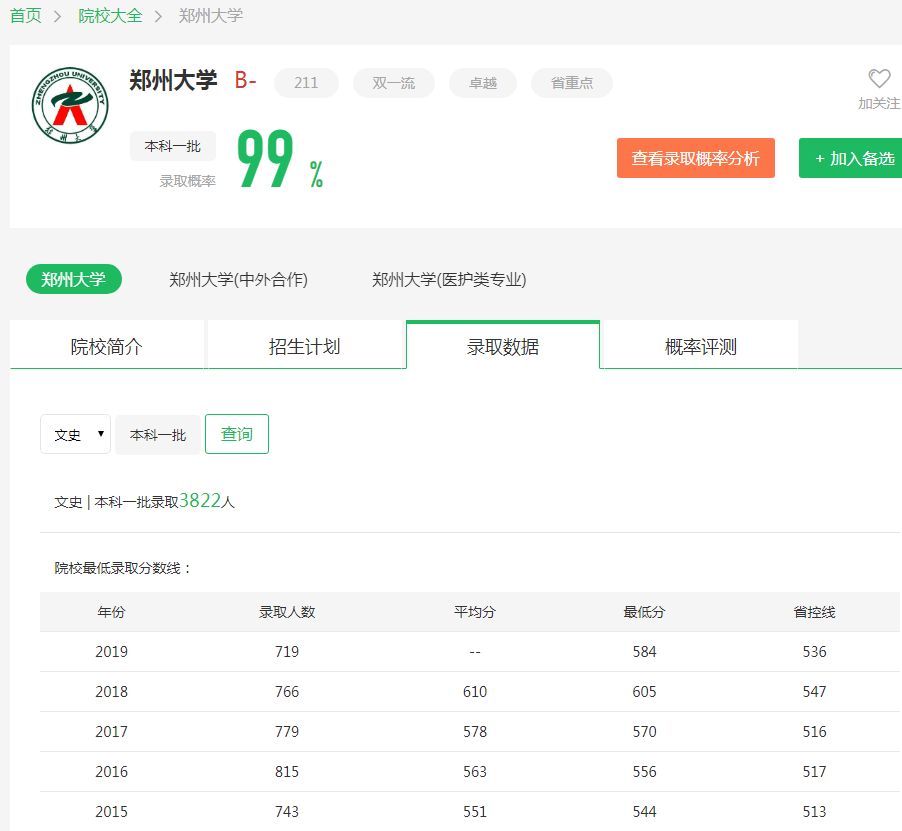Screen dimensions: 902x831
Task: Open the 文史 subject dropdown
Action: coord(75,434)
